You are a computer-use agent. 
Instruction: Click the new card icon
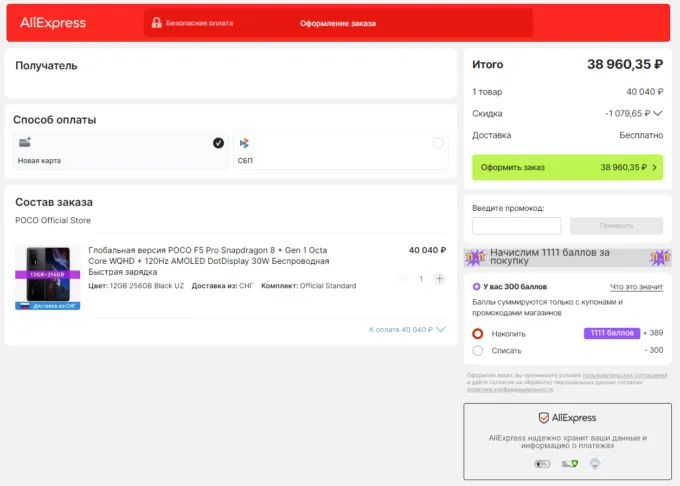[25, 143]
